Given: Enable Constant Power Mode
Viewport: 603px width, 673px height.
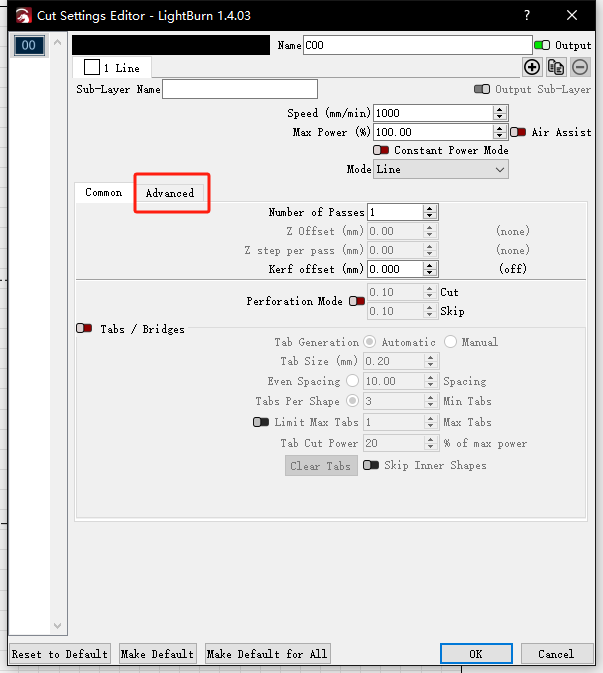Looking at the screenshot, I should click(381, 150).
